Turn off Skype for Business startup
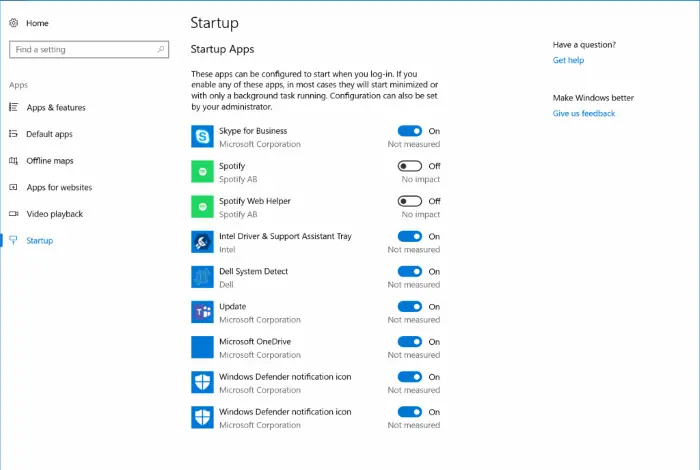 (x=410, y=131)
